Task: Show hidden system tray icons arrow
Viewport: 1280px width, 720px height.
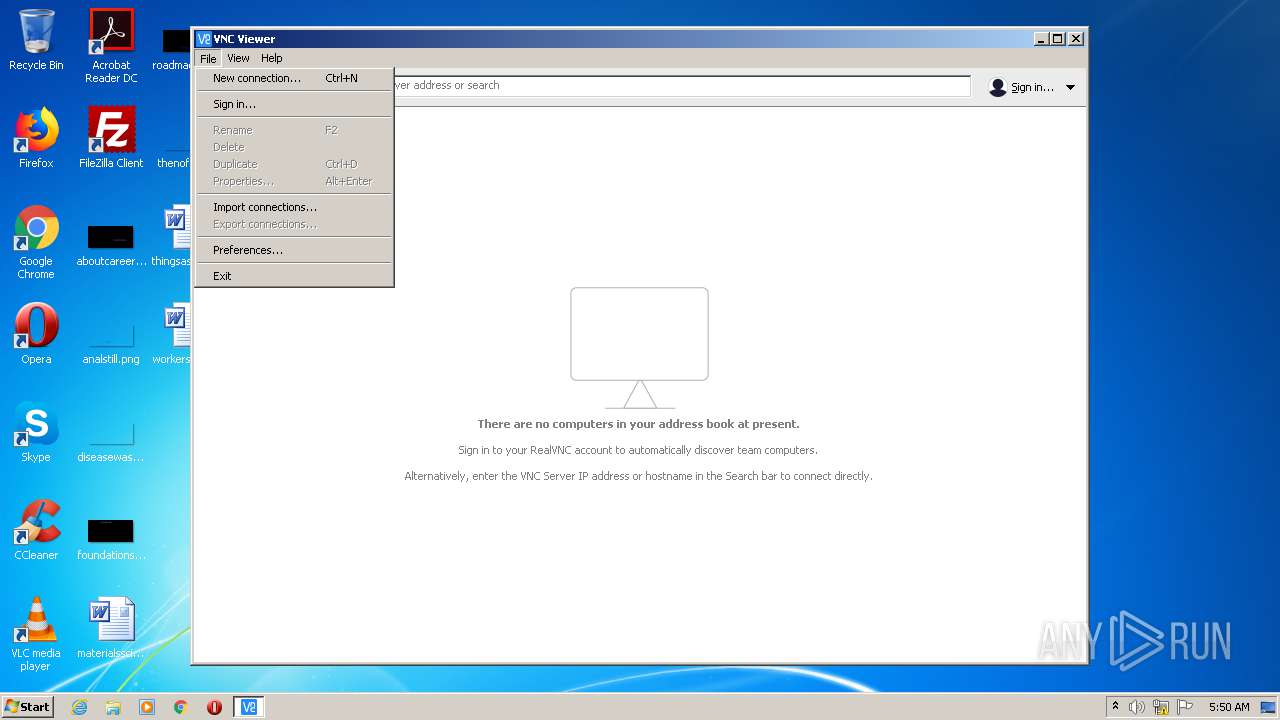Action: pos(1115,707)
